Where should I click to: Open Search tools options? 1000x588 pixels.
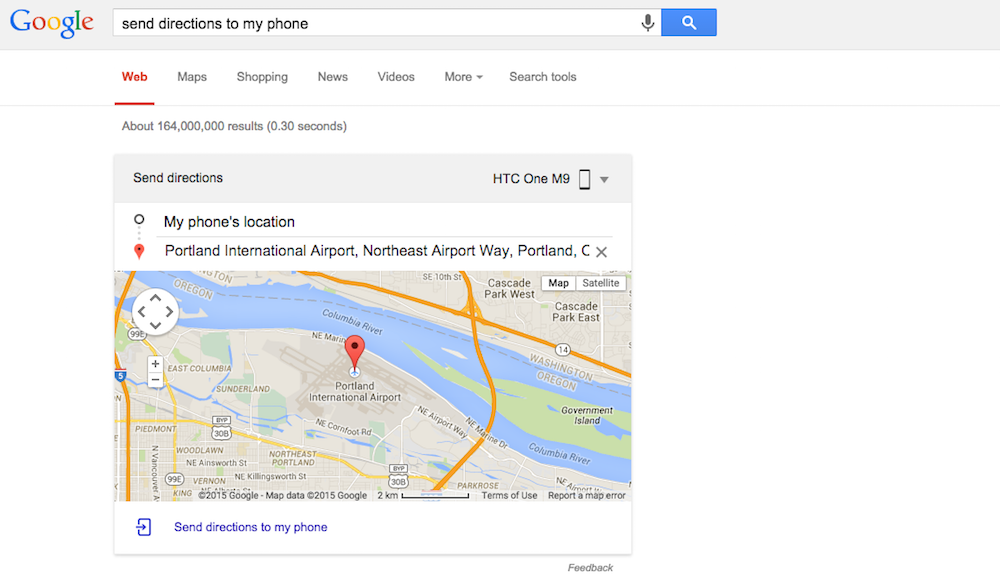pos(542,77)
